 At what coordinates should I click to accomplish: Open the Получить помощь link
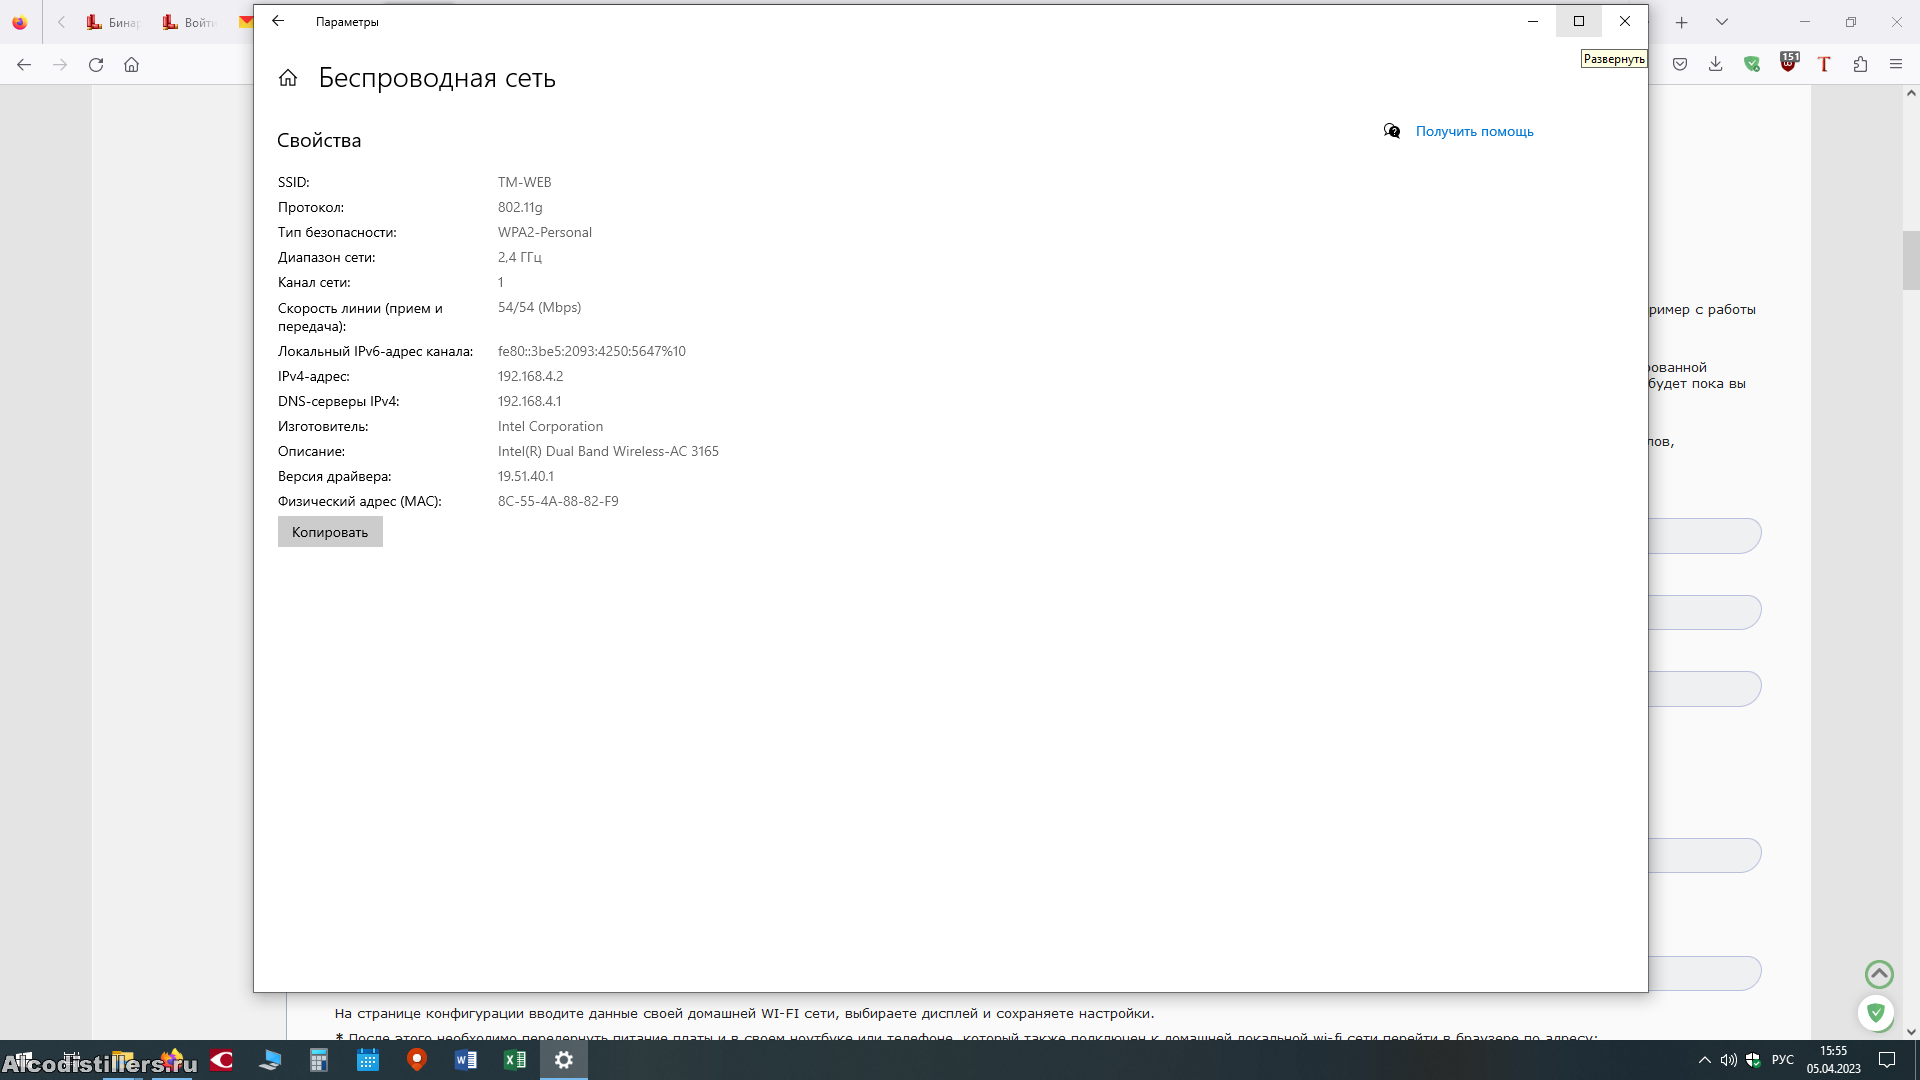(1474, 131)
